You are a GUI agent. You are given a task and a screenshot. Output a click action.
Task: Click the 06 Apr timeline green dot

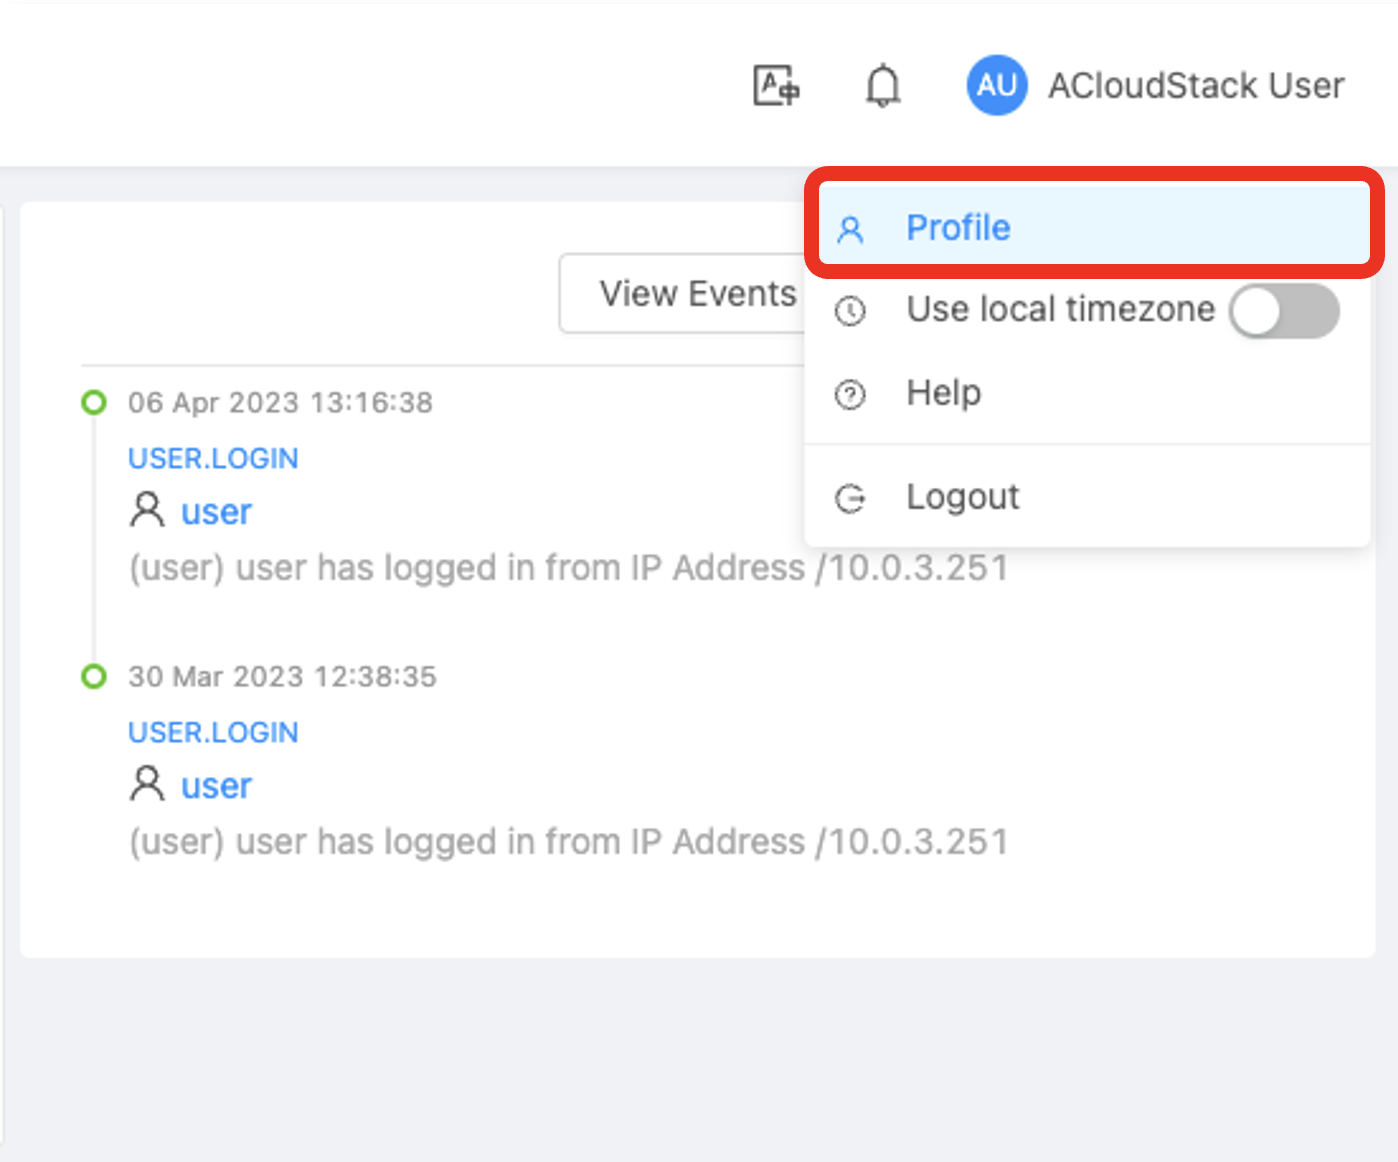(x=94, y=402)
